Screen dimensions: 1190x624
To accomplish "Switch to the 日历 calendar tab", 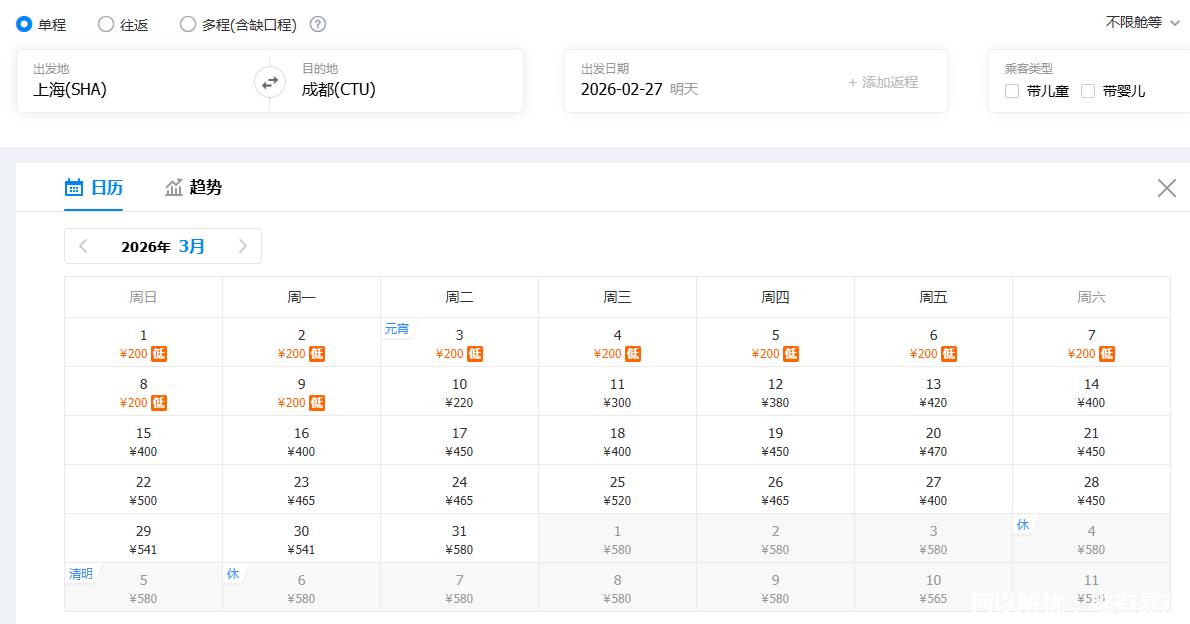I will point(94,187).
